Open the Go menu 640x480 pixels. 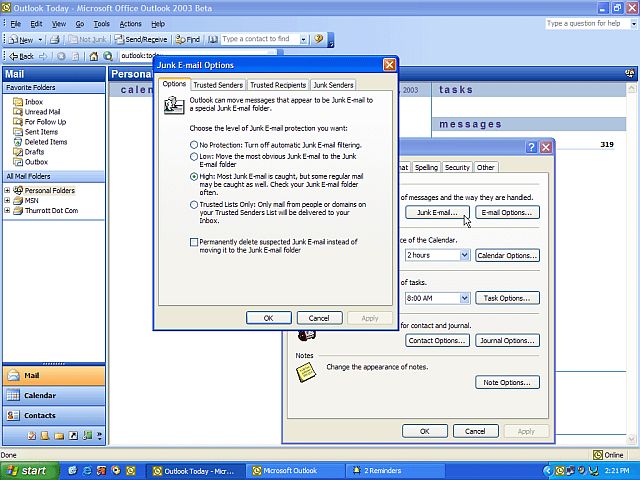pyautogui.click(x=80, y=24)
